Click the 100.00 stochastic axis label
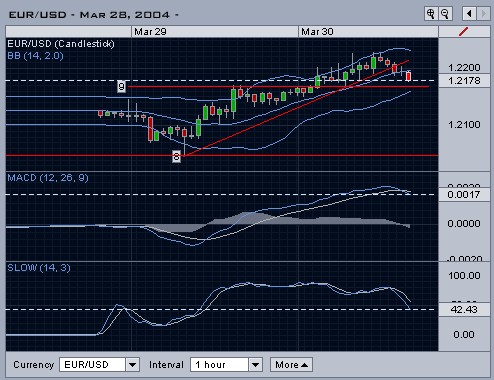This screenshot has width=494, height=380. pos(464,276)
